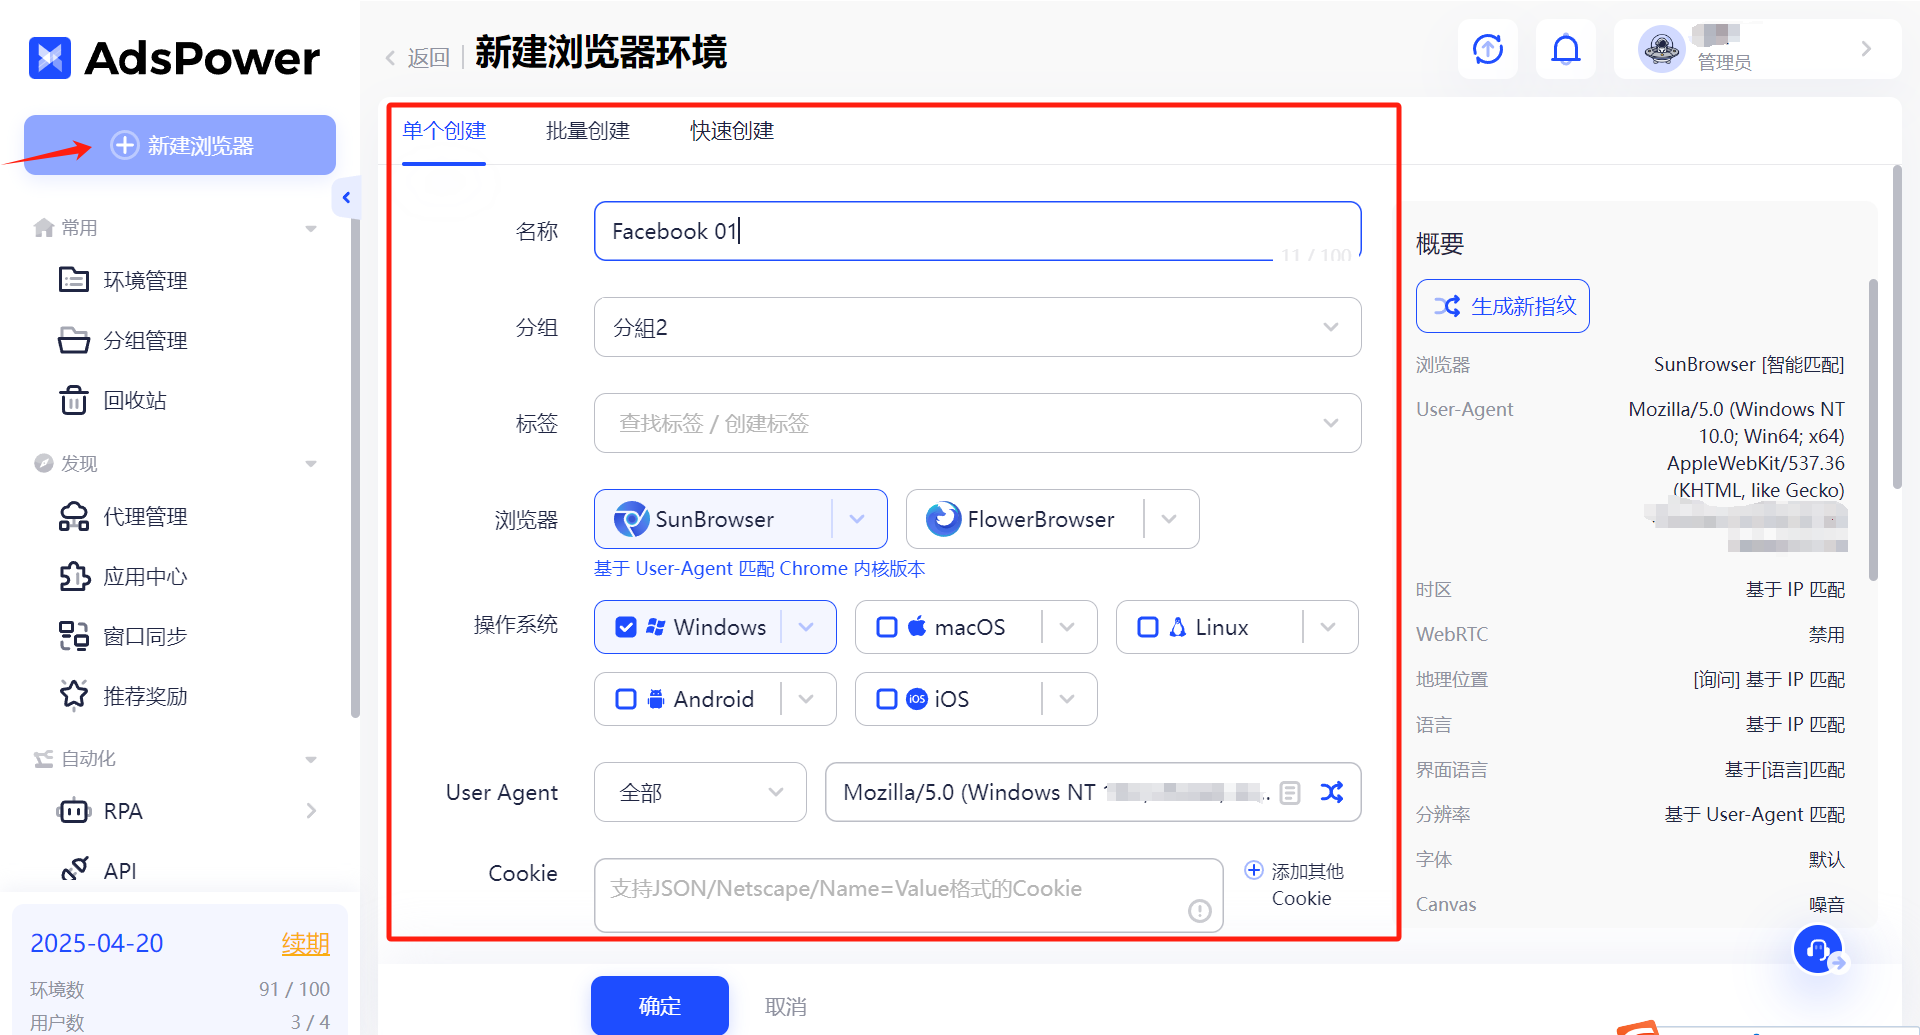Viewport: 1920px width, 1035px height.
Task: Click the User Agent list icon
Action: [x=1290, y=793]
